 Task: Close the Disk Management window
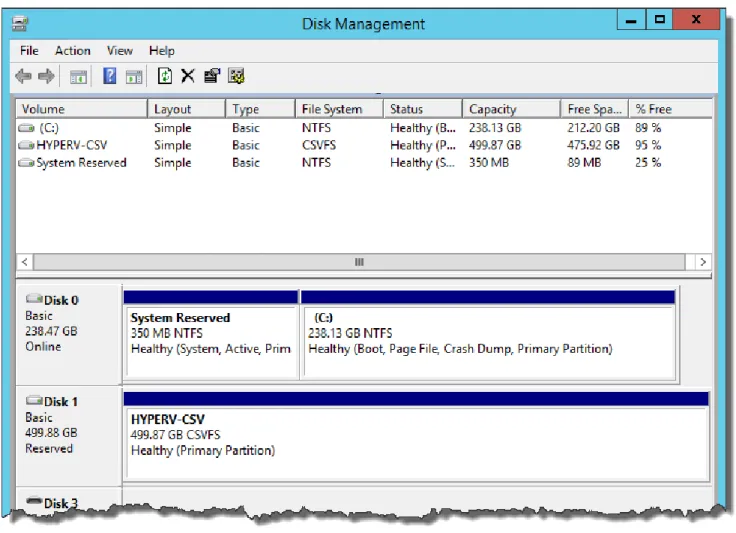(x=696, y=20)
